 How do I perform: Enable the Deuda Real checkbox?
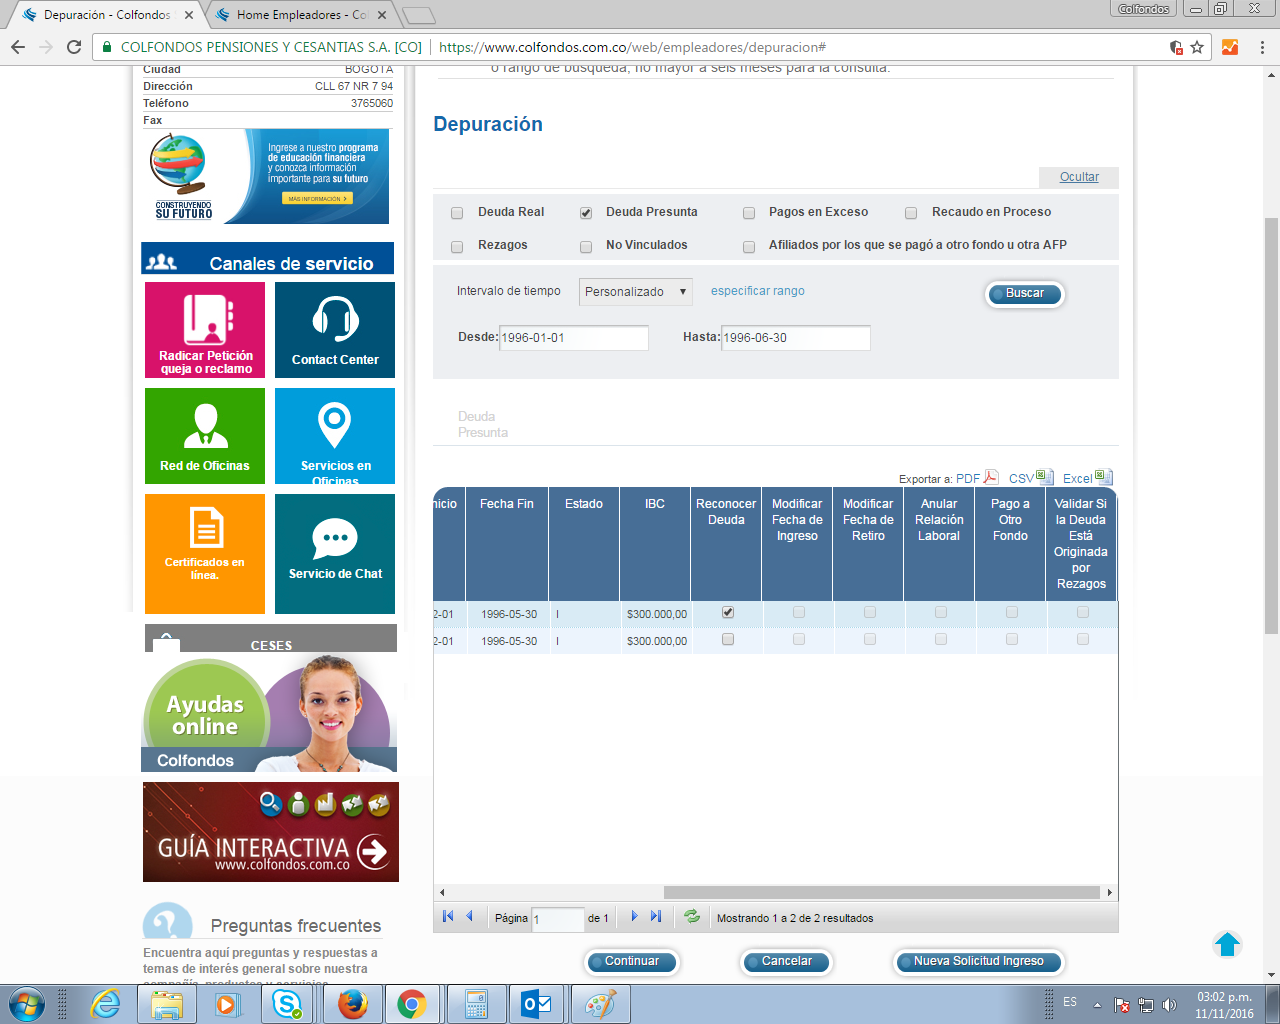coord(457,213)
